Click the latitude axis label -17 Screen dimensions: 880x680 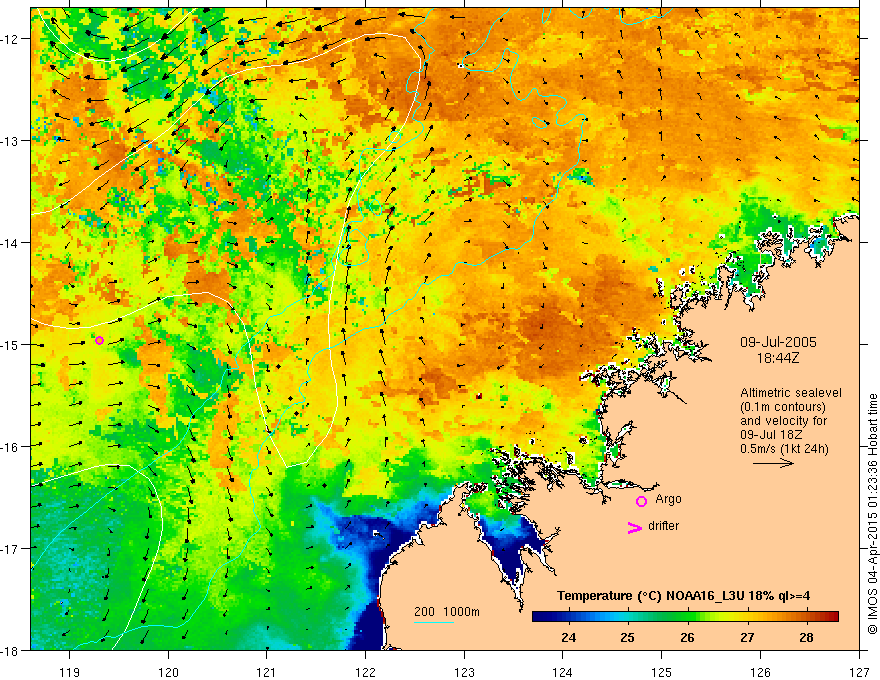10,548
